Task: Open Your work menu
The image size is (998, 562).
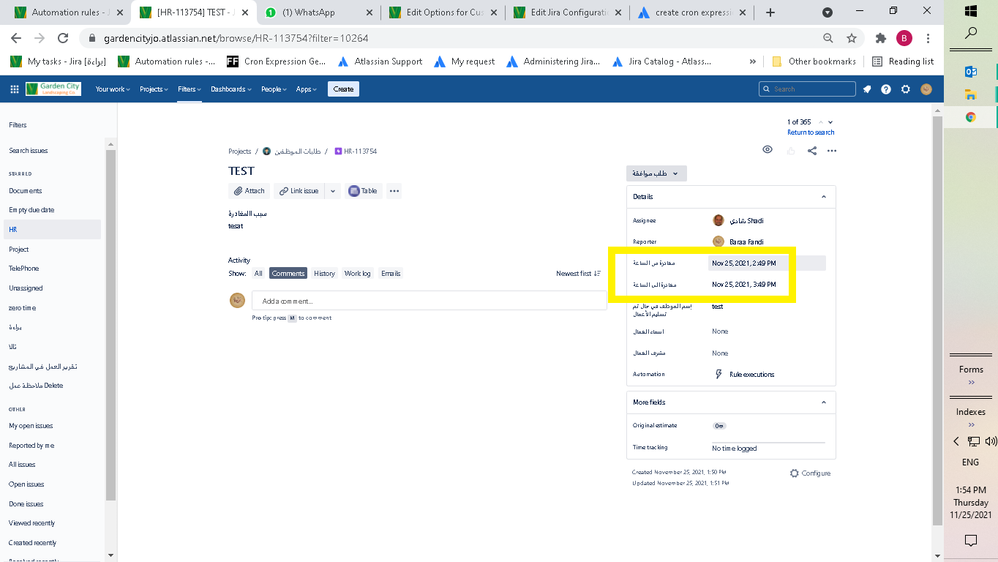Action: tap(113, 89)
